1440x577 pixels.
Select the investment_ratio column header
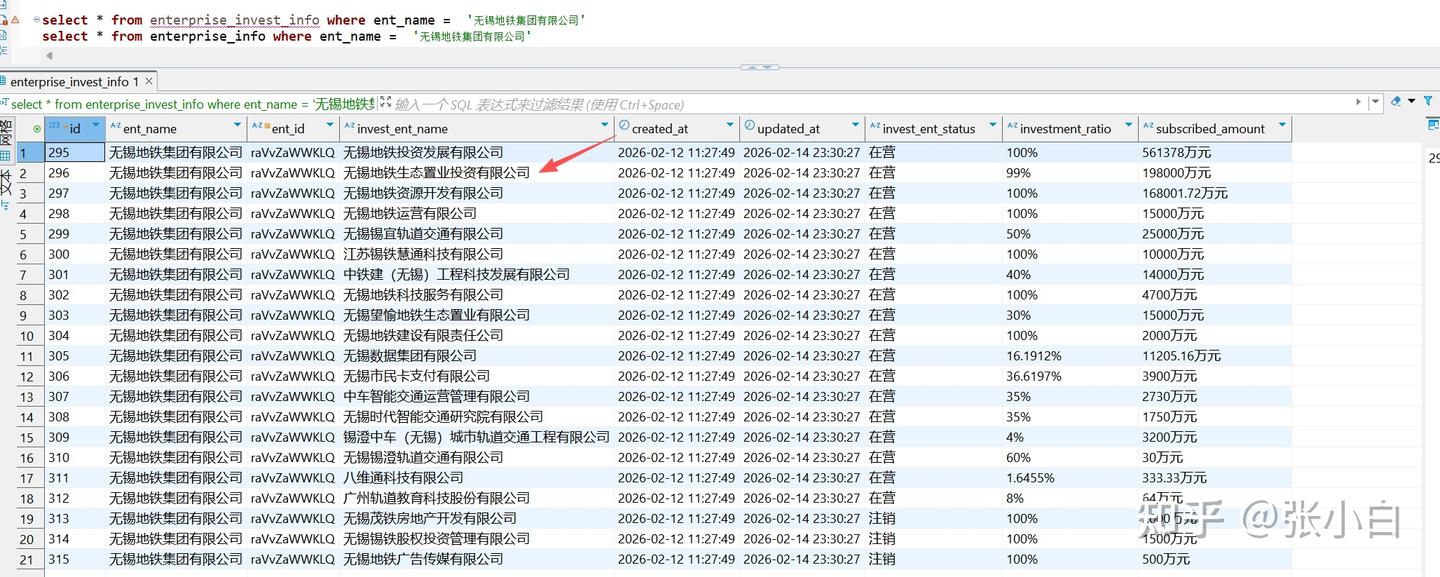[x=1071, y=128]
